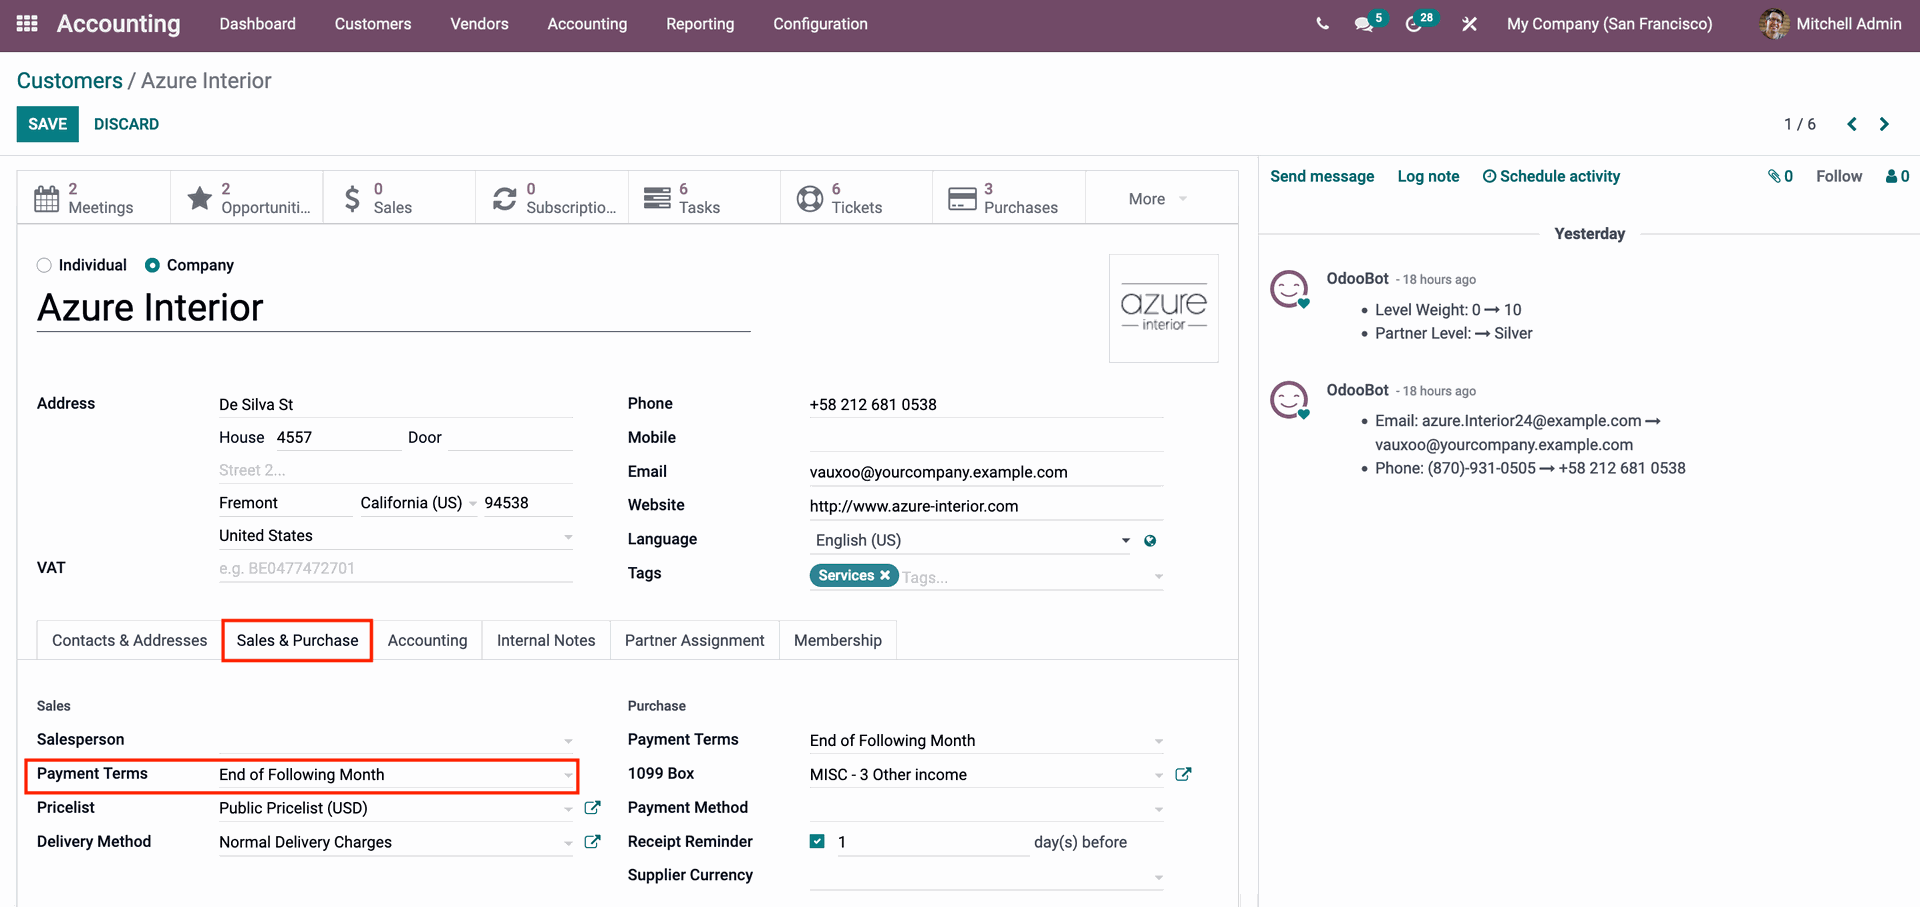Screen dimensions: 1920x907
Task: Click the Azure Interior logo image
Action: [1164, 308]
